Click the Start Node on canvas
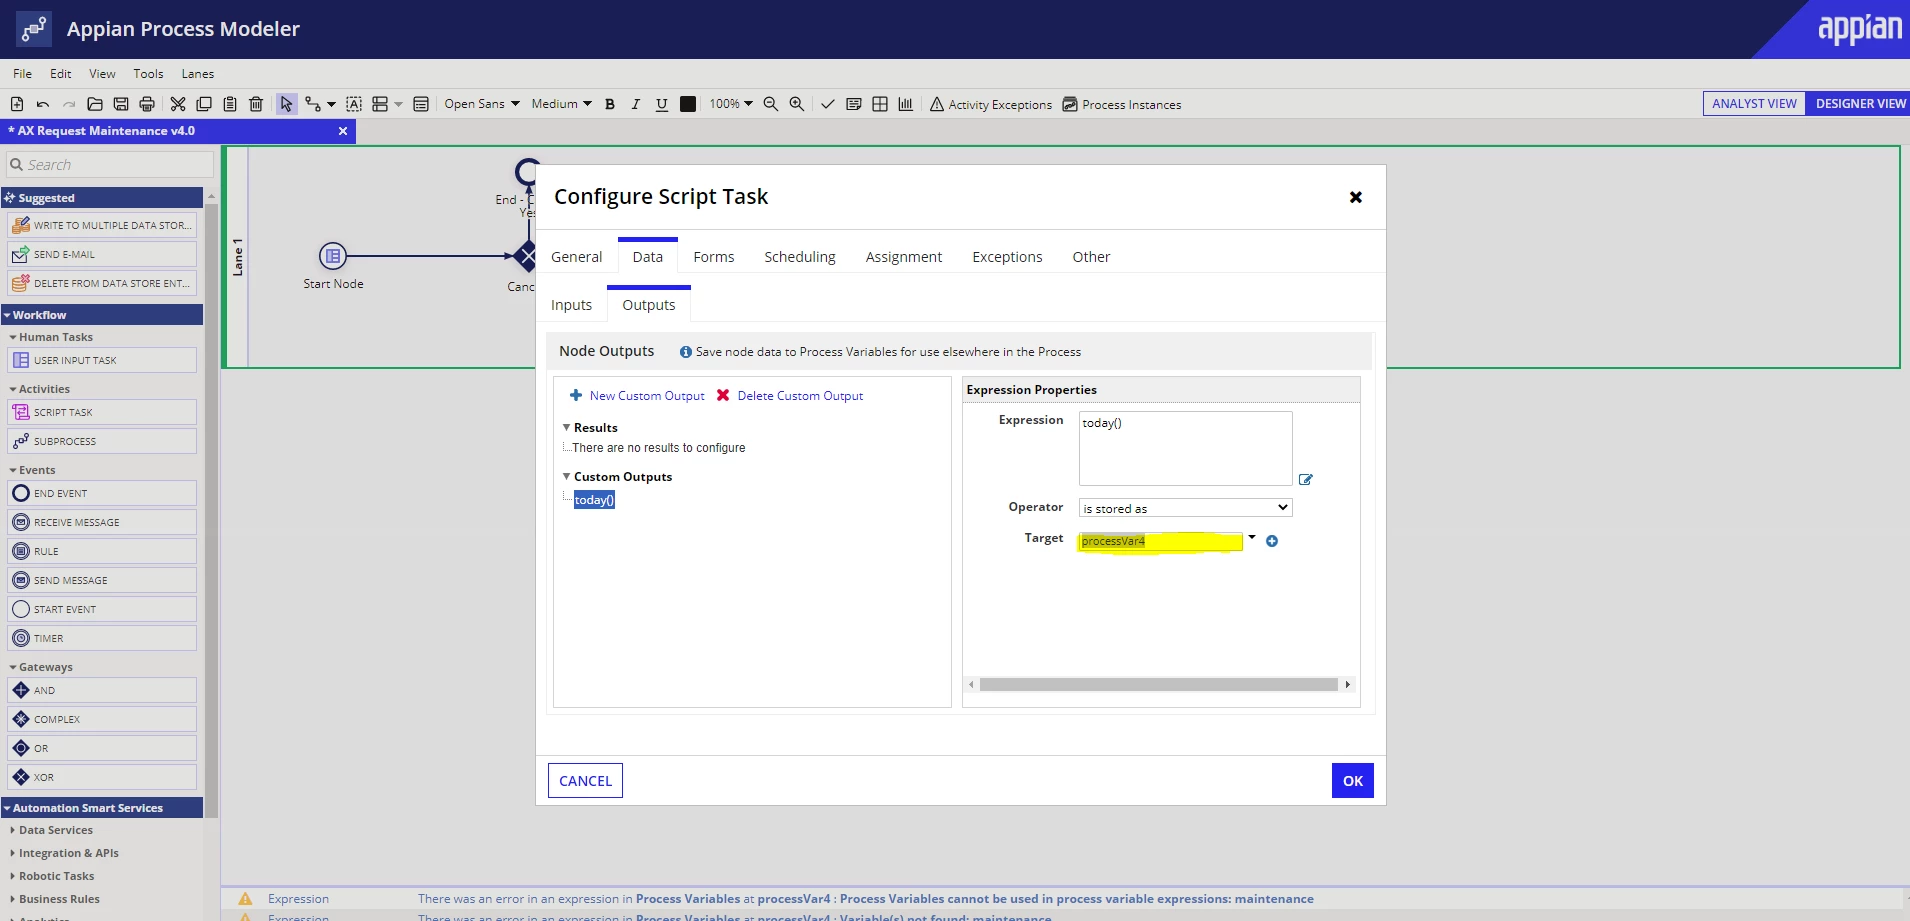 (333, 256)
